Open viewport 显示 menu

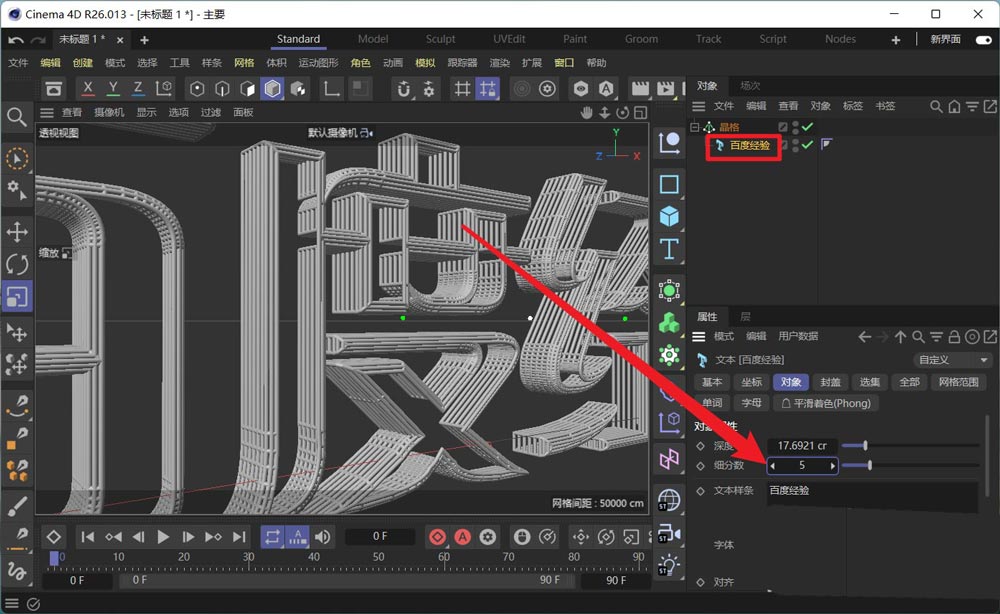click(x=146, y=112)
